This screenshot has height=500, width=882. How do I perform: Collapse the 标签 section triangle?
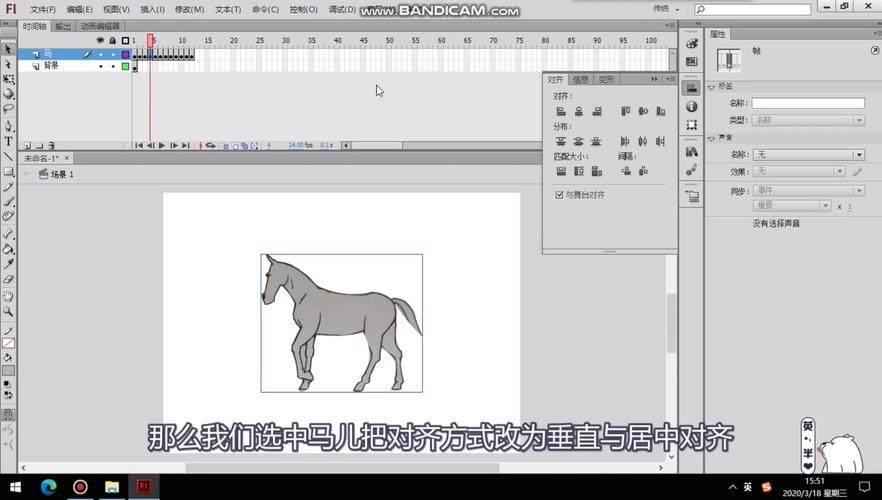click(712, 87)
